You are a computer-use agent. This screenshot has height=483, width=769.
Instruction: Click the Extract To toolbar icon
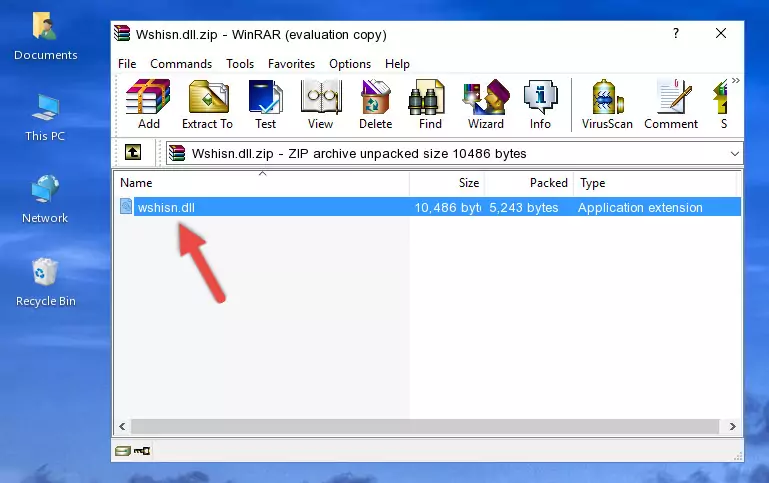(x=207, y=104)
